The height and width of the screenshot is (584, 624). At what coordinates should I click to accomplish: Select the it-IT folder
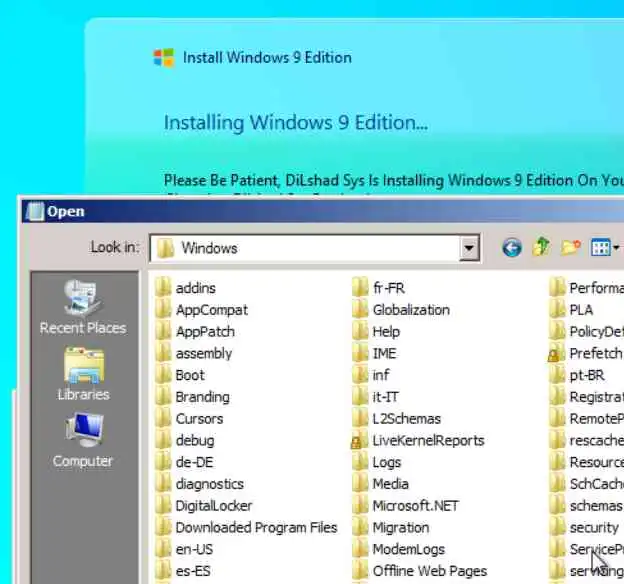376,397
